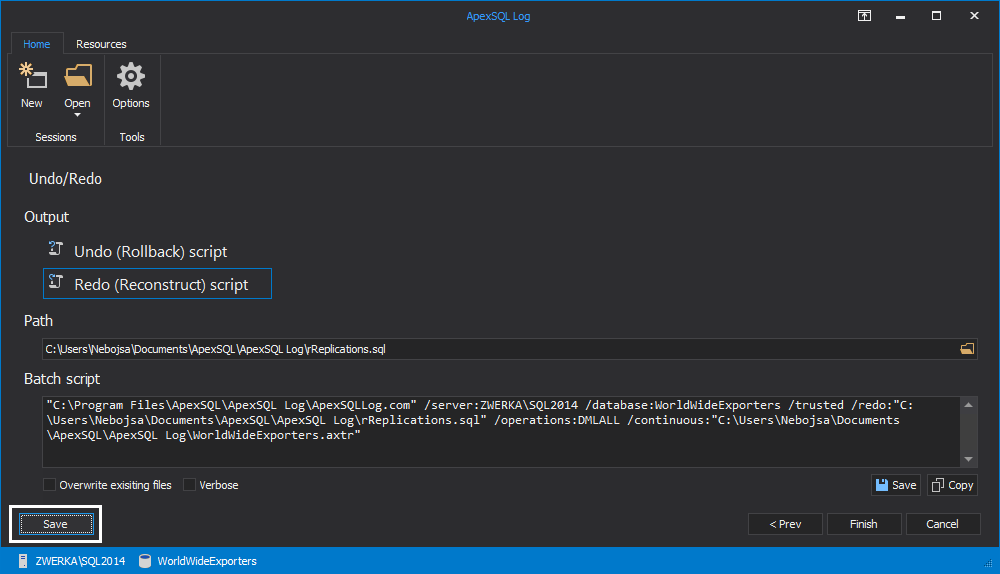Close the ApexSQL Log window
The height and width of the screenshot is (574, 1000).
974,16
